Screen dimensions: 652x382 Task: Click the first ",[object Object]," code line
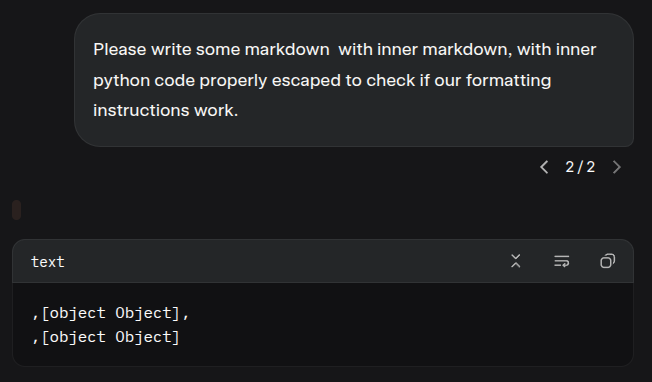coord(111,313)
